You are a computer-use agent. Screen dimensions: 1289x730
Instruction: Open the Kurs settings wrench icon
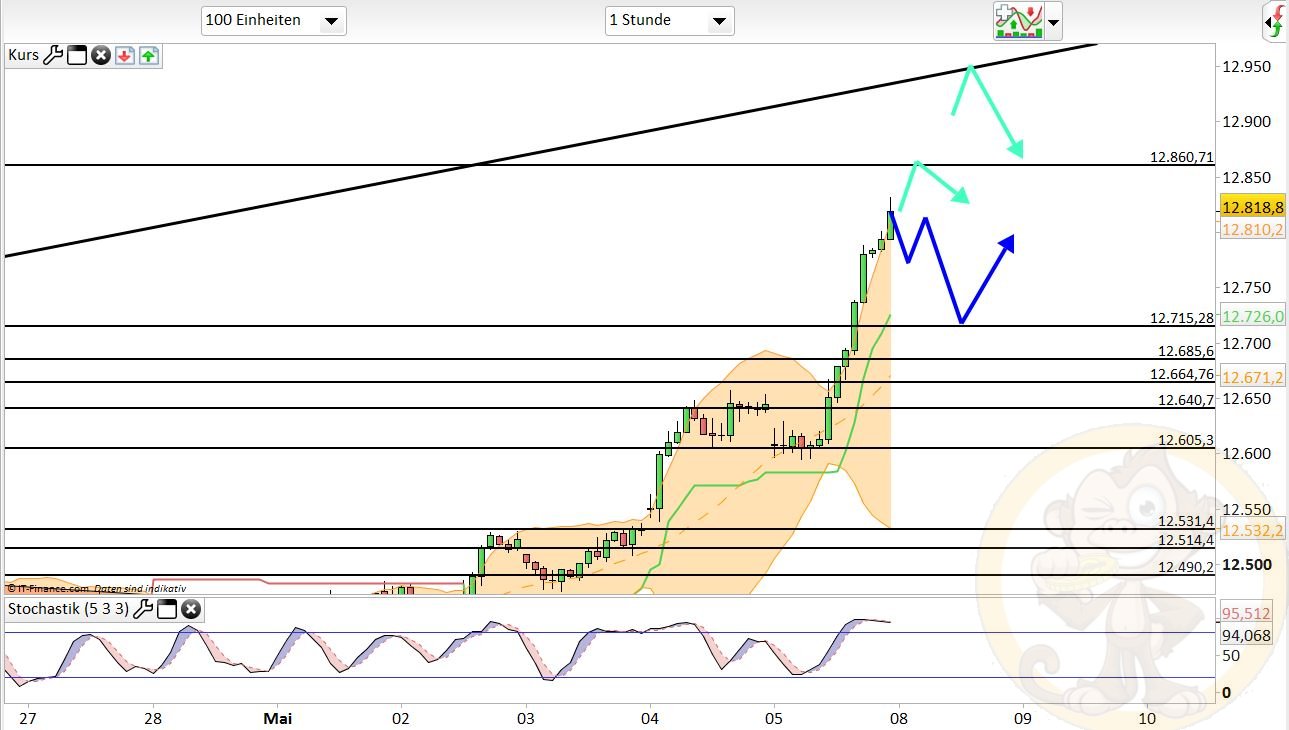coord(53,55)
